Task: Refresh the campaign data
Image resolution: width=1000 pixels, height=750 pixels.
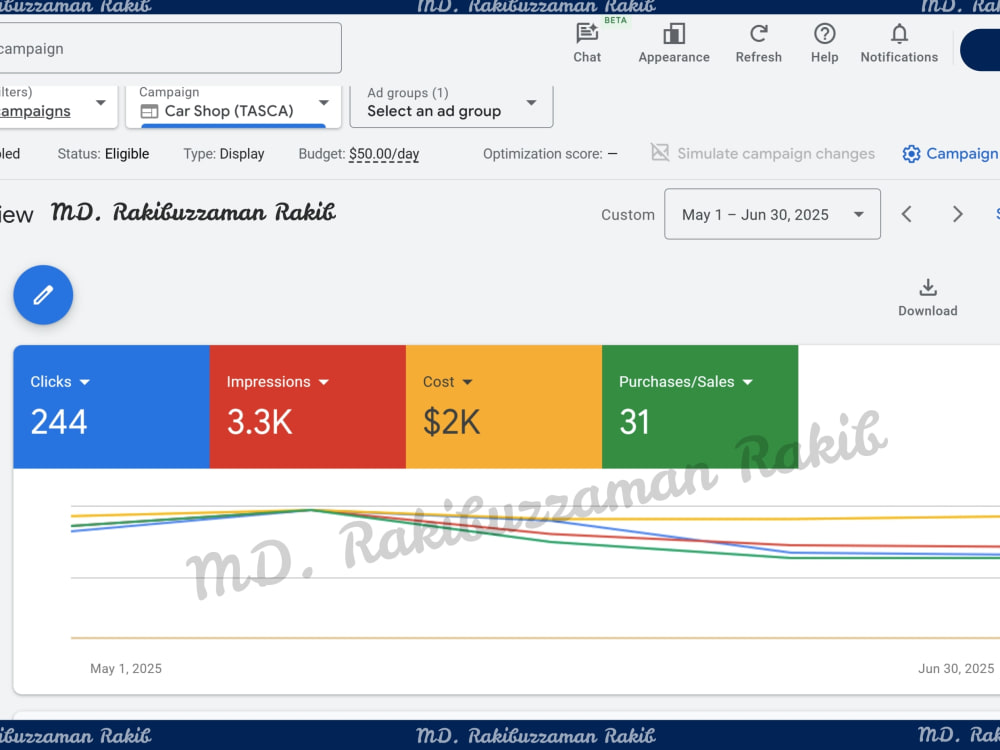Action: tap(758, 43)
